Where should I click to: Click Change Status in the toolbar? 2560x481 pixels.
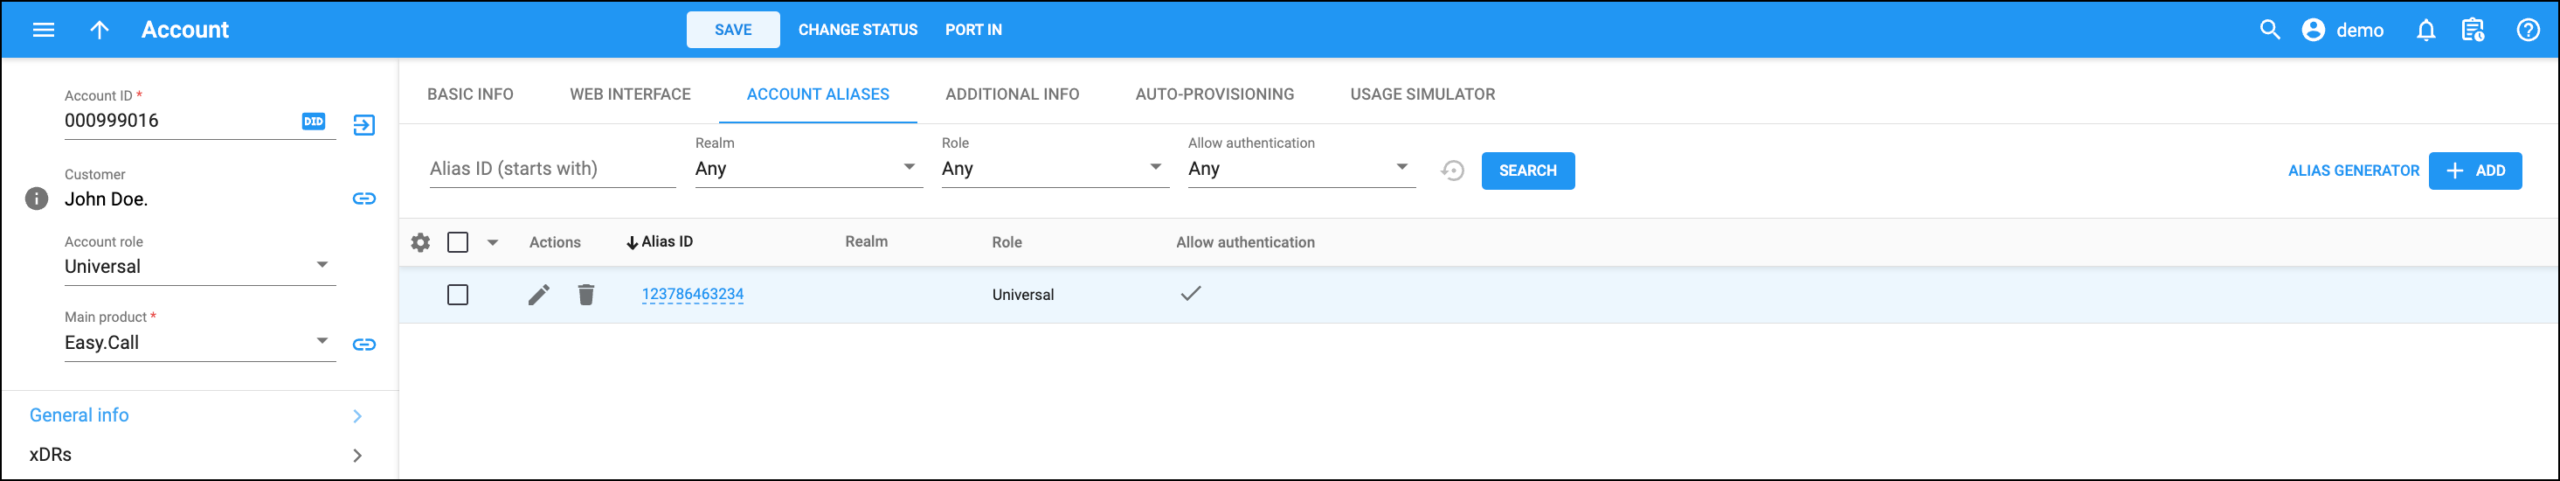point(857,30)
